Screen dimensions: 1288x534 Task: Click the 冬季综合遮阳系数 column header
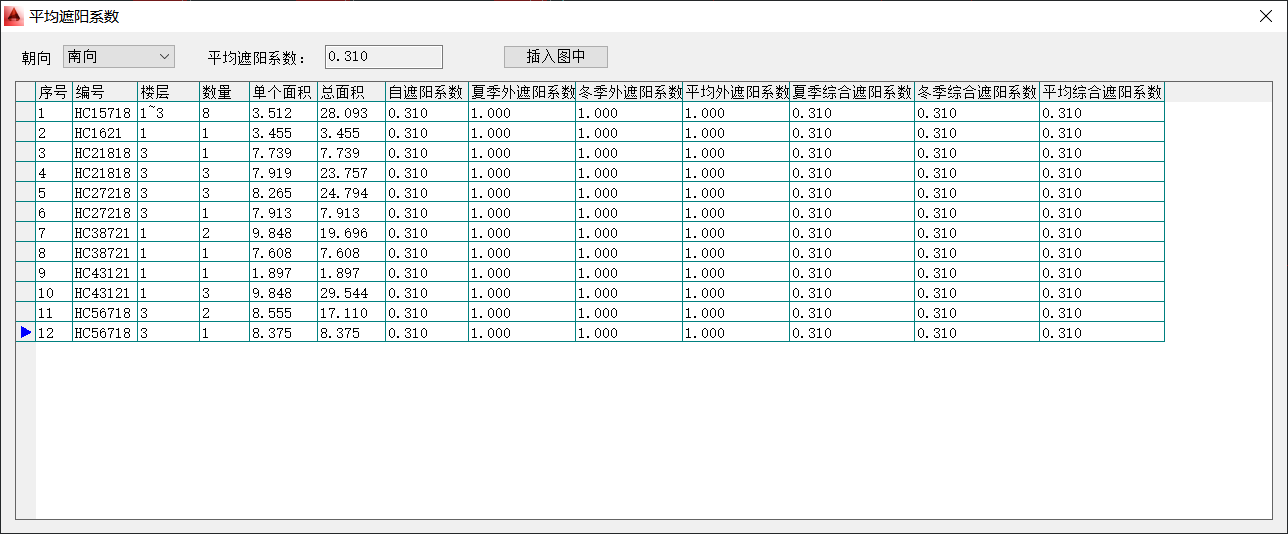[x=977, y=92]
